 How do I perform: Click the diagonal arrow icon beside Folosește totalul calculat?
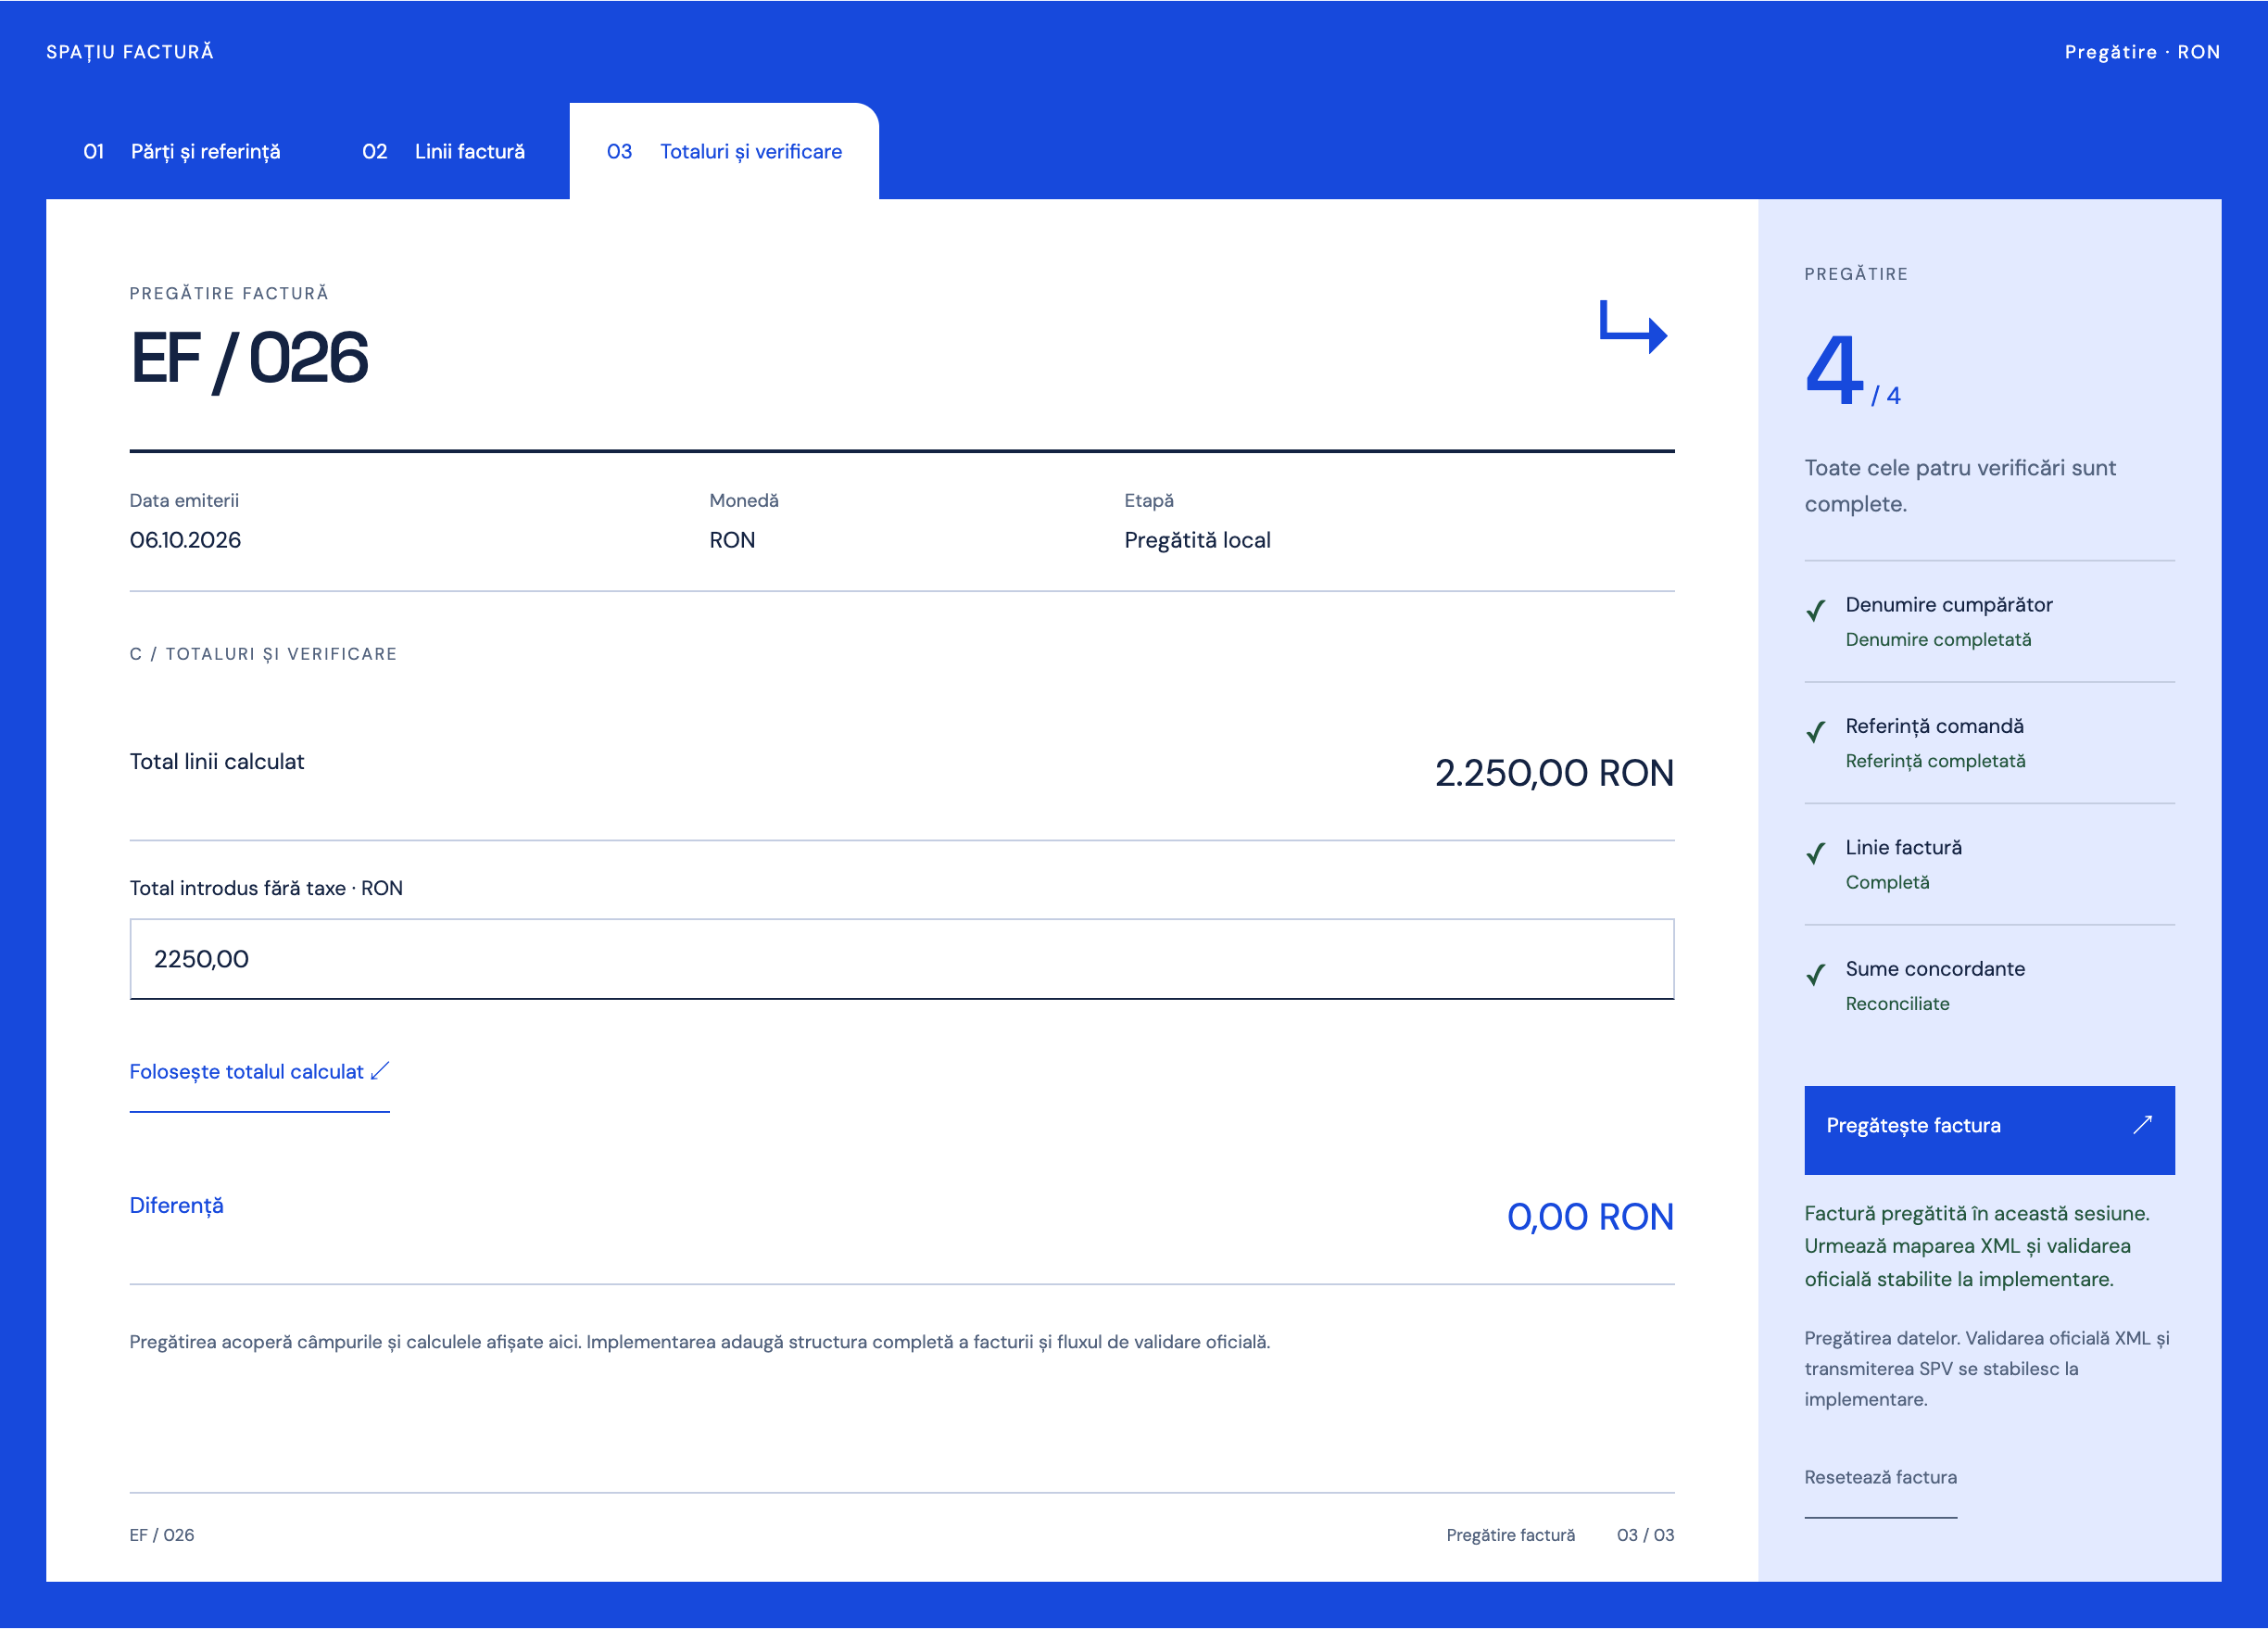(380, 1071)
